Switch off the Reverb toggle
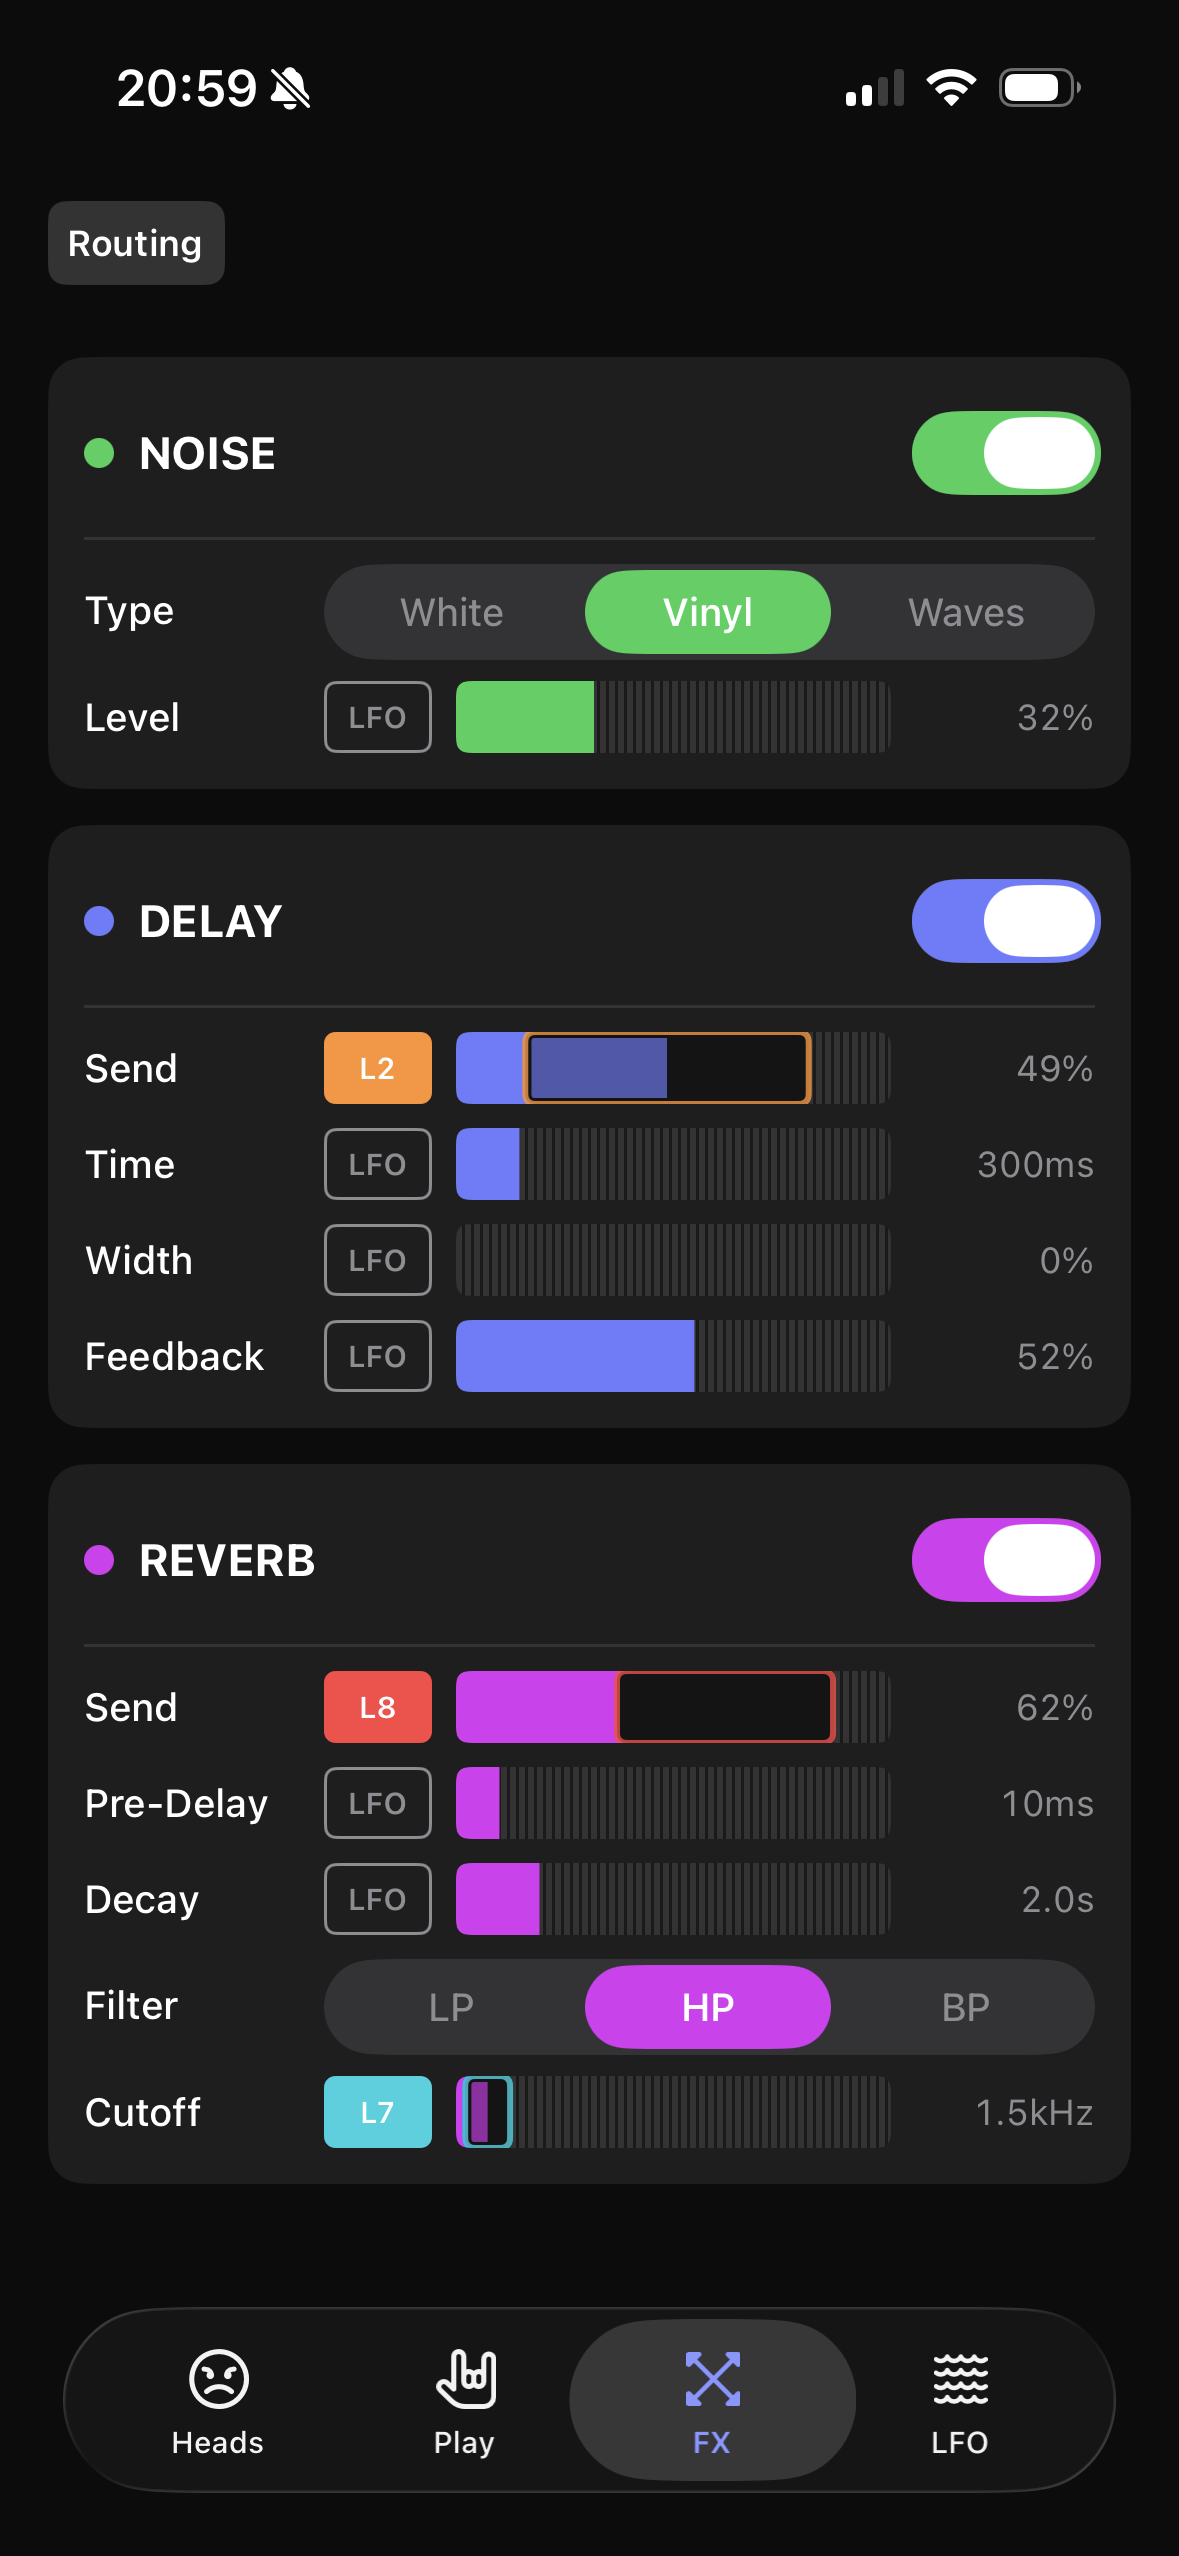Viewport: 1179px width, 2556px height. (x=1005, y=1560)
